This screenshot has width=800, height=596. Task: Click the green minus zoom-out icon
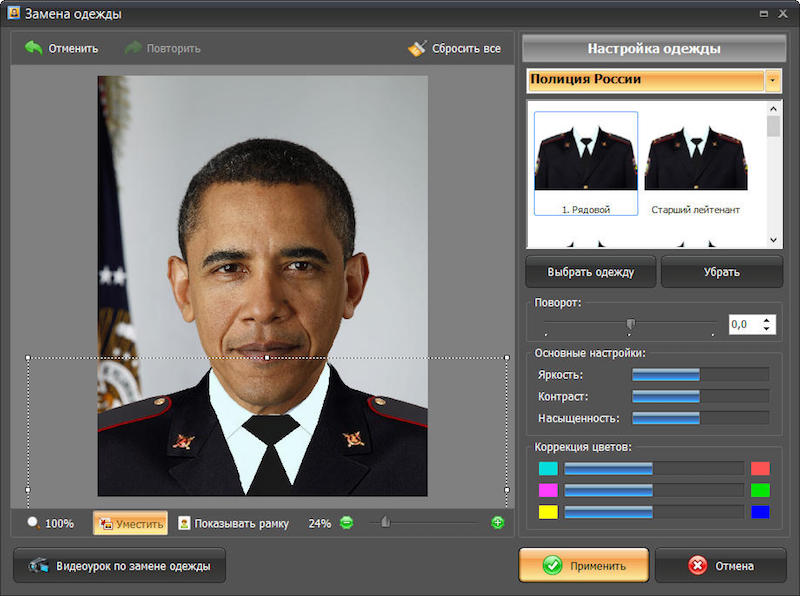coord(346,523)
